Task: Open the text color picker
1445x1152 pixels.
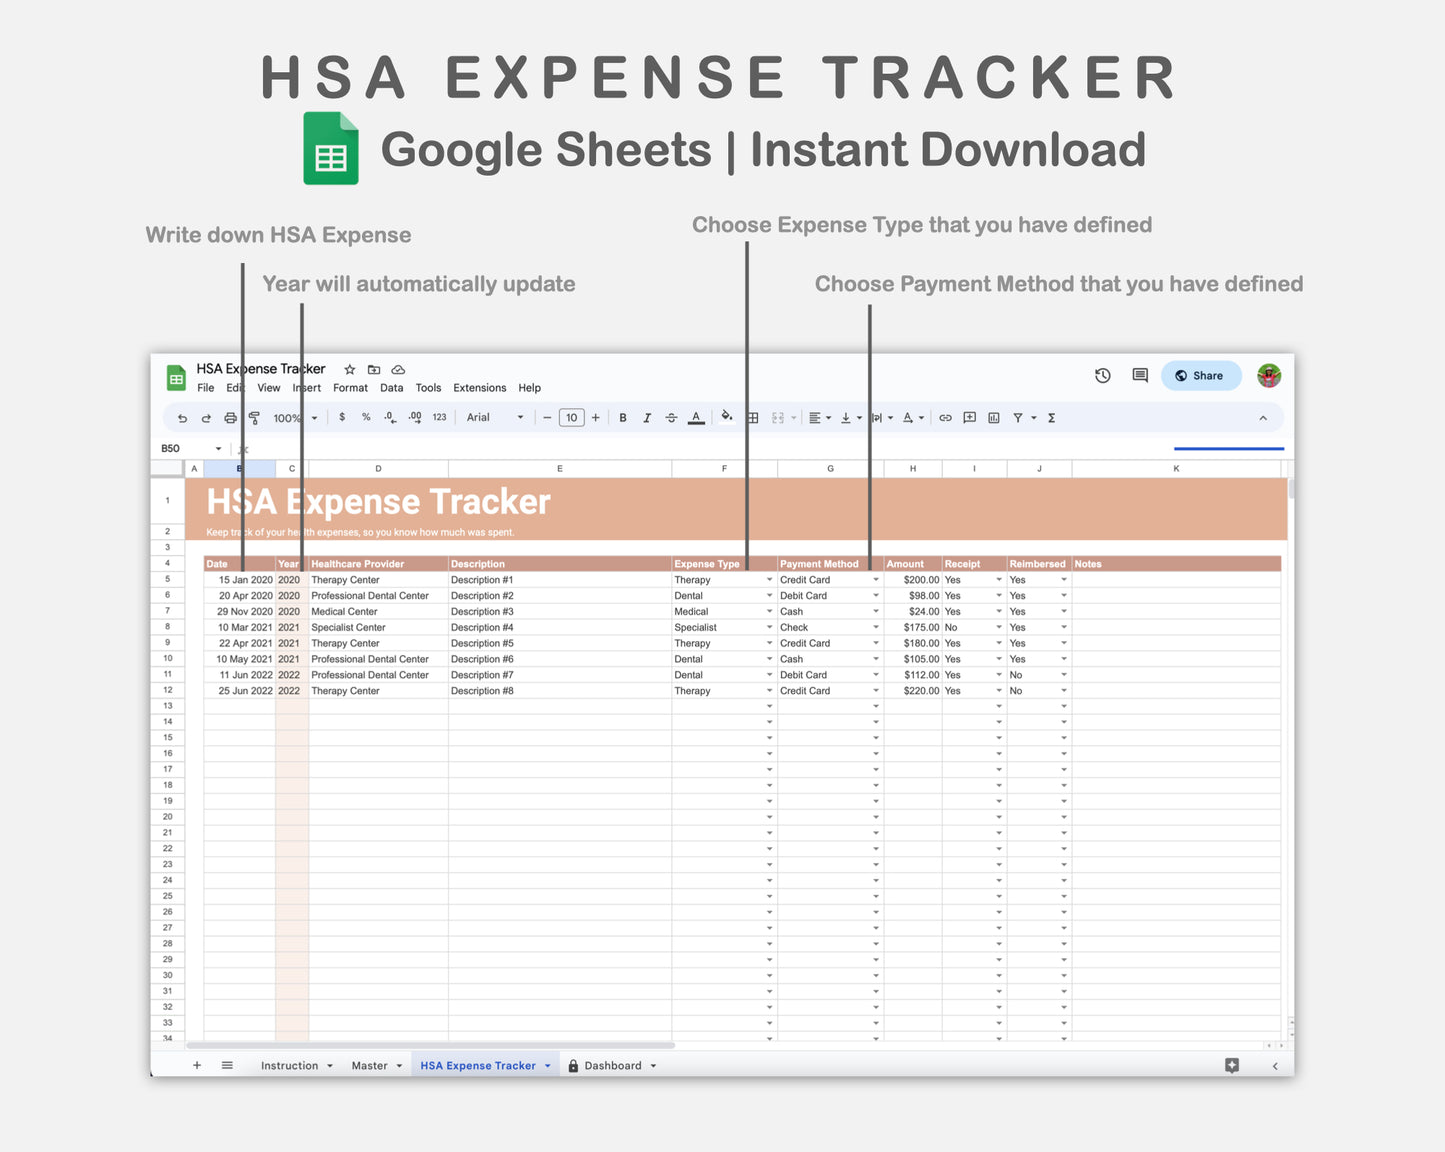Action: (x=696, y=417)
